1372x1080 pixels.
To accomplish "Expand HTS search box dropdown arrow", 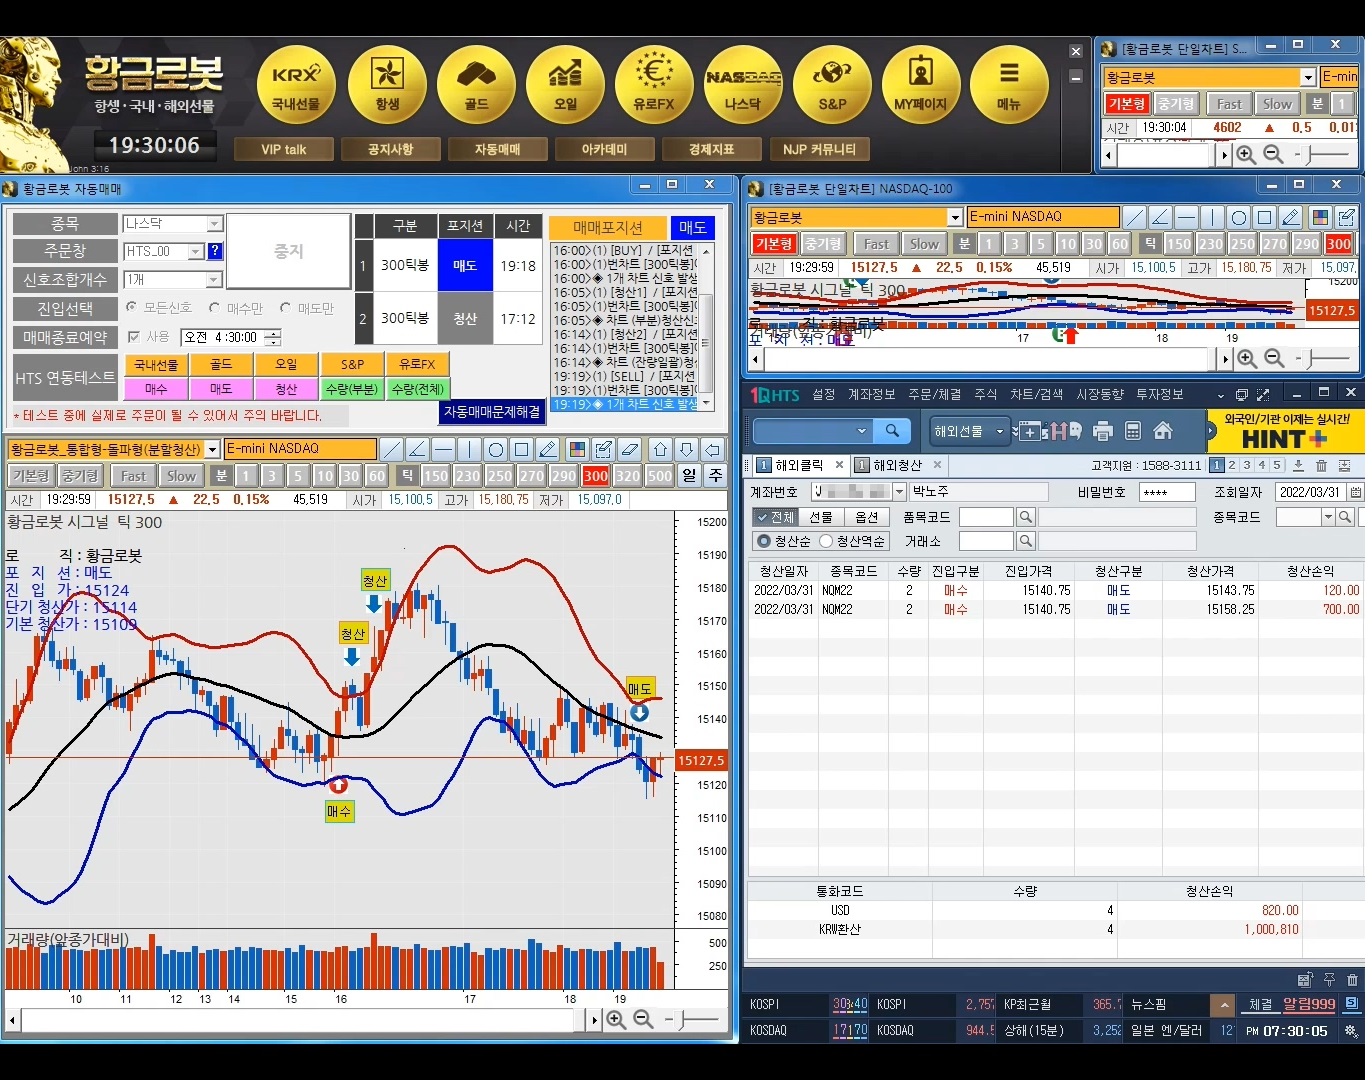I will [x=862, y=431].
